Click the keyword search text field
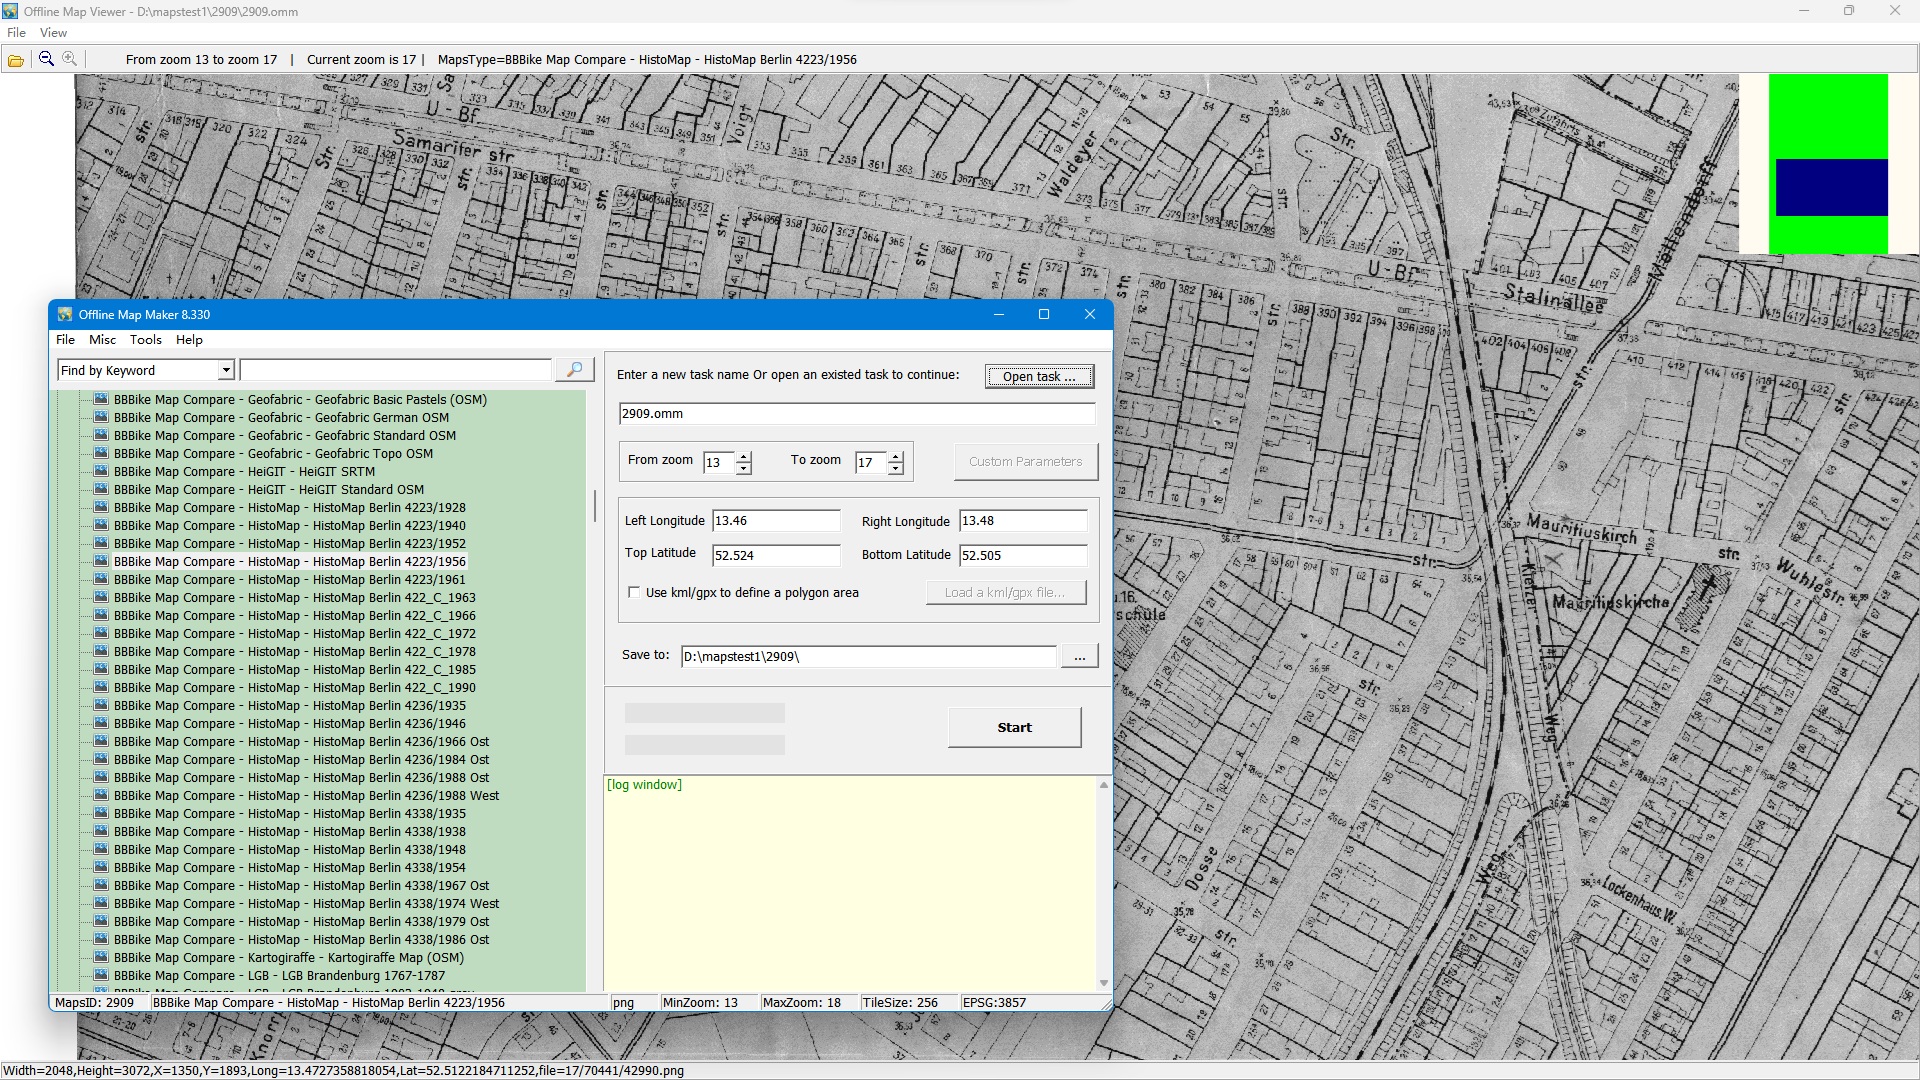Viewport: 1920px width, 1080px height. pyautogui.click(x=396, y=370)
